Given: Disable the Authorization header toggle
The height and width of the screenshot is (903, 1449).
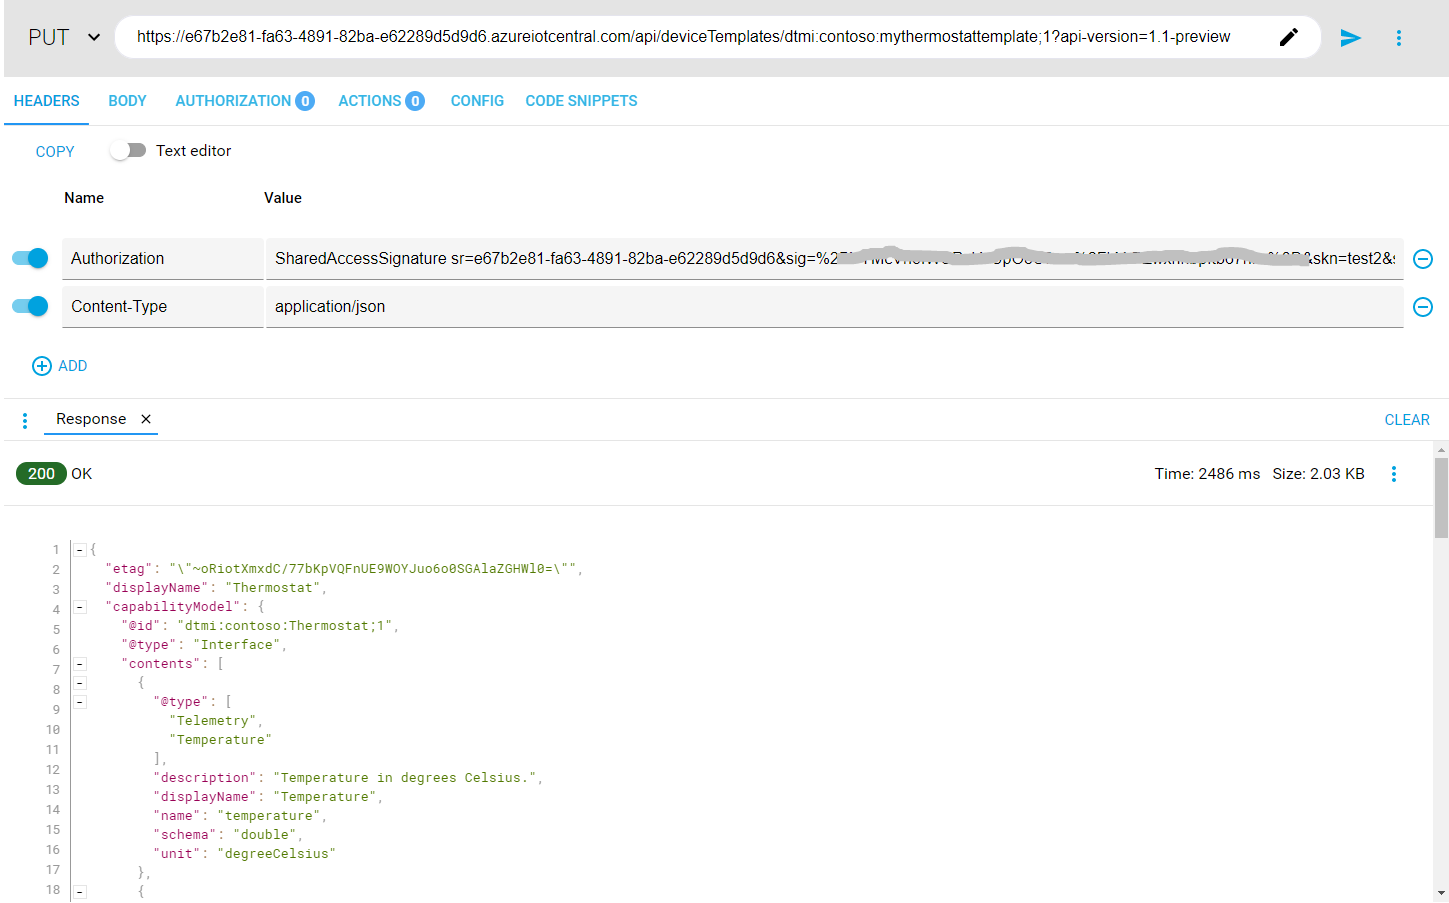Looking at the screenshot, I should point(31,258).
